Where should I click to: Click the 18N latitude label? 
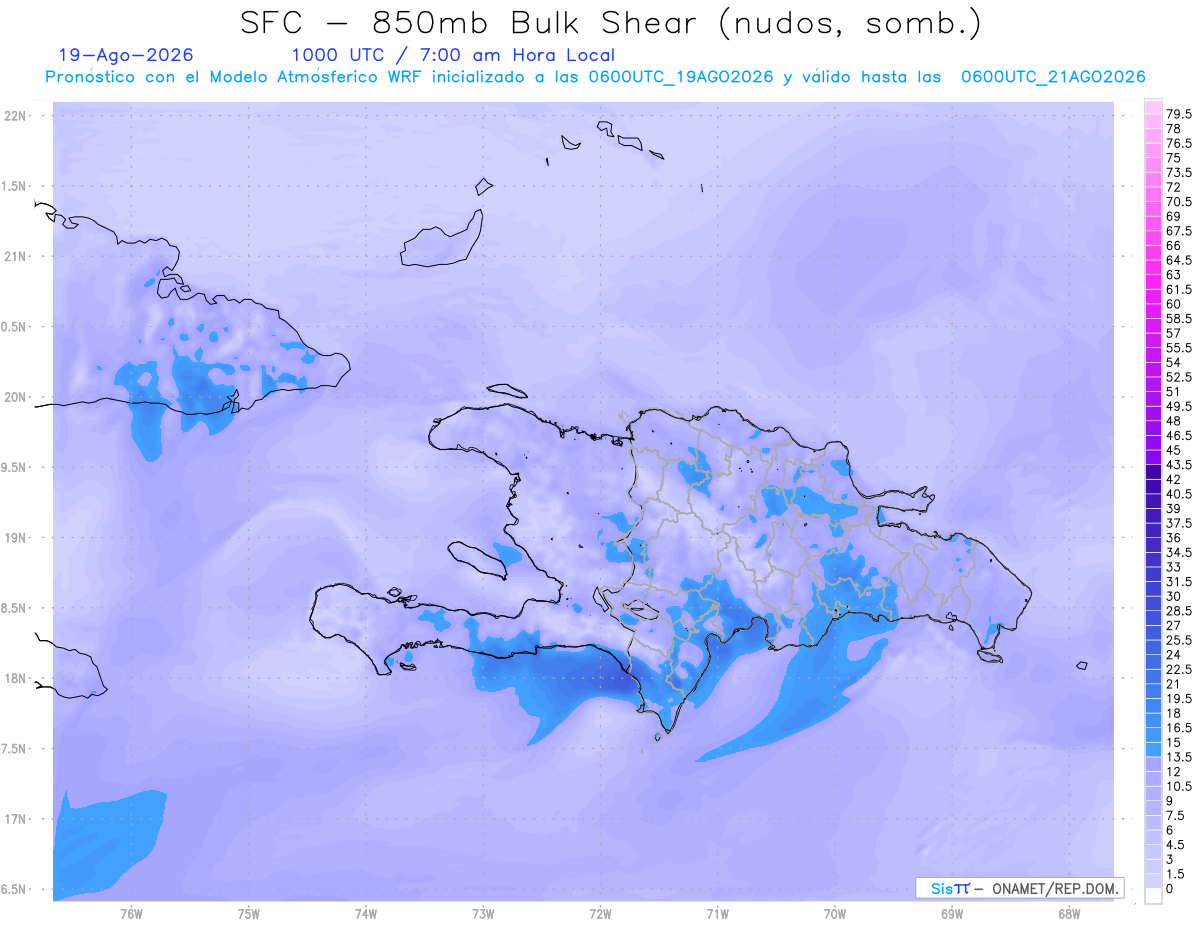point(17,679)
